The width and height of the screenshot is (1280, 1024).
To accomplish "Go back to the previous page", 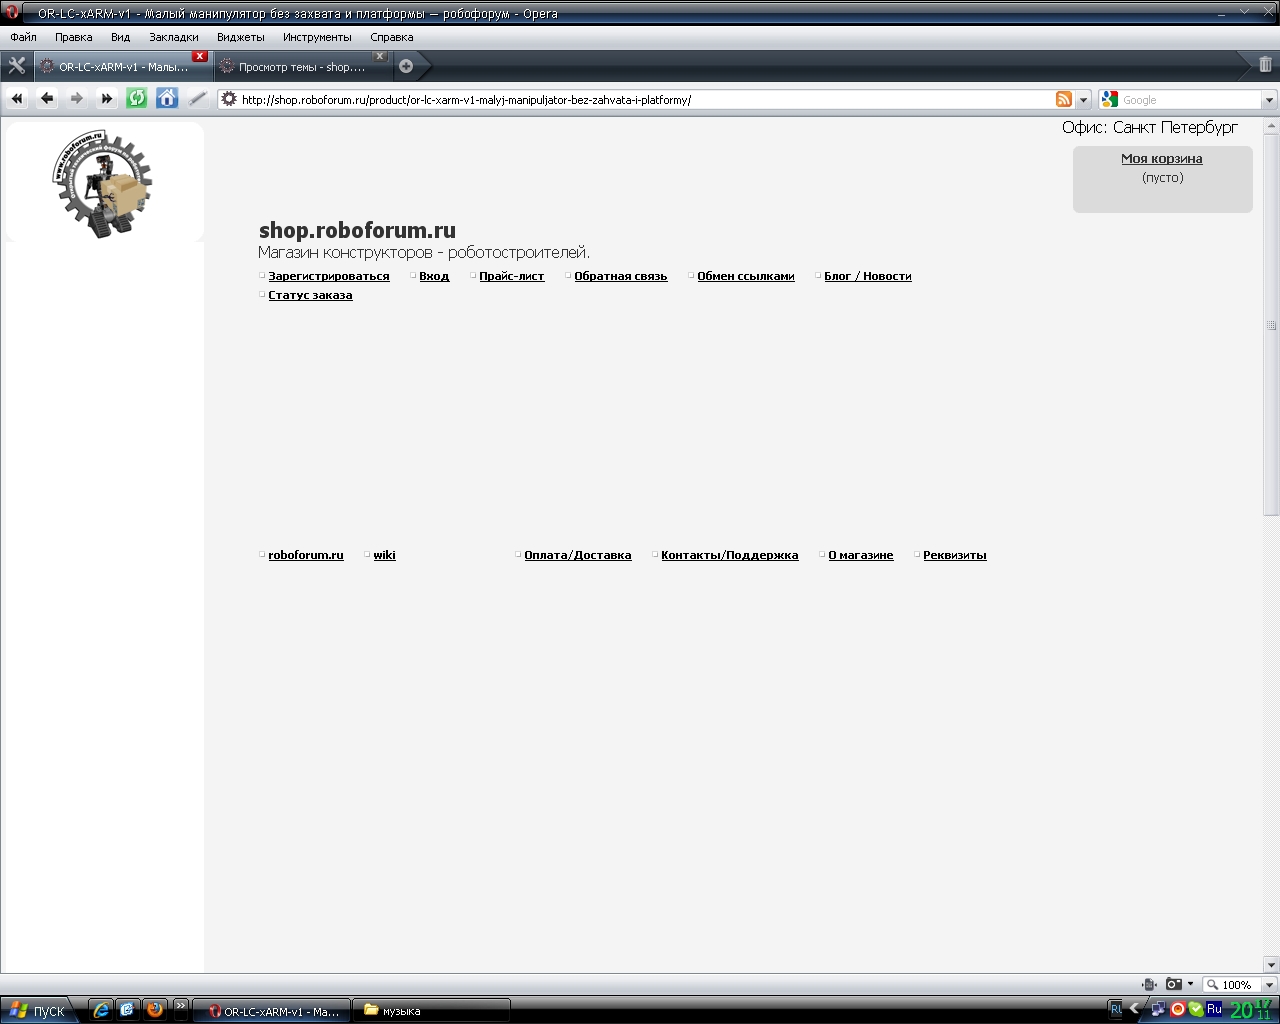I will click(x=47, y=99).
